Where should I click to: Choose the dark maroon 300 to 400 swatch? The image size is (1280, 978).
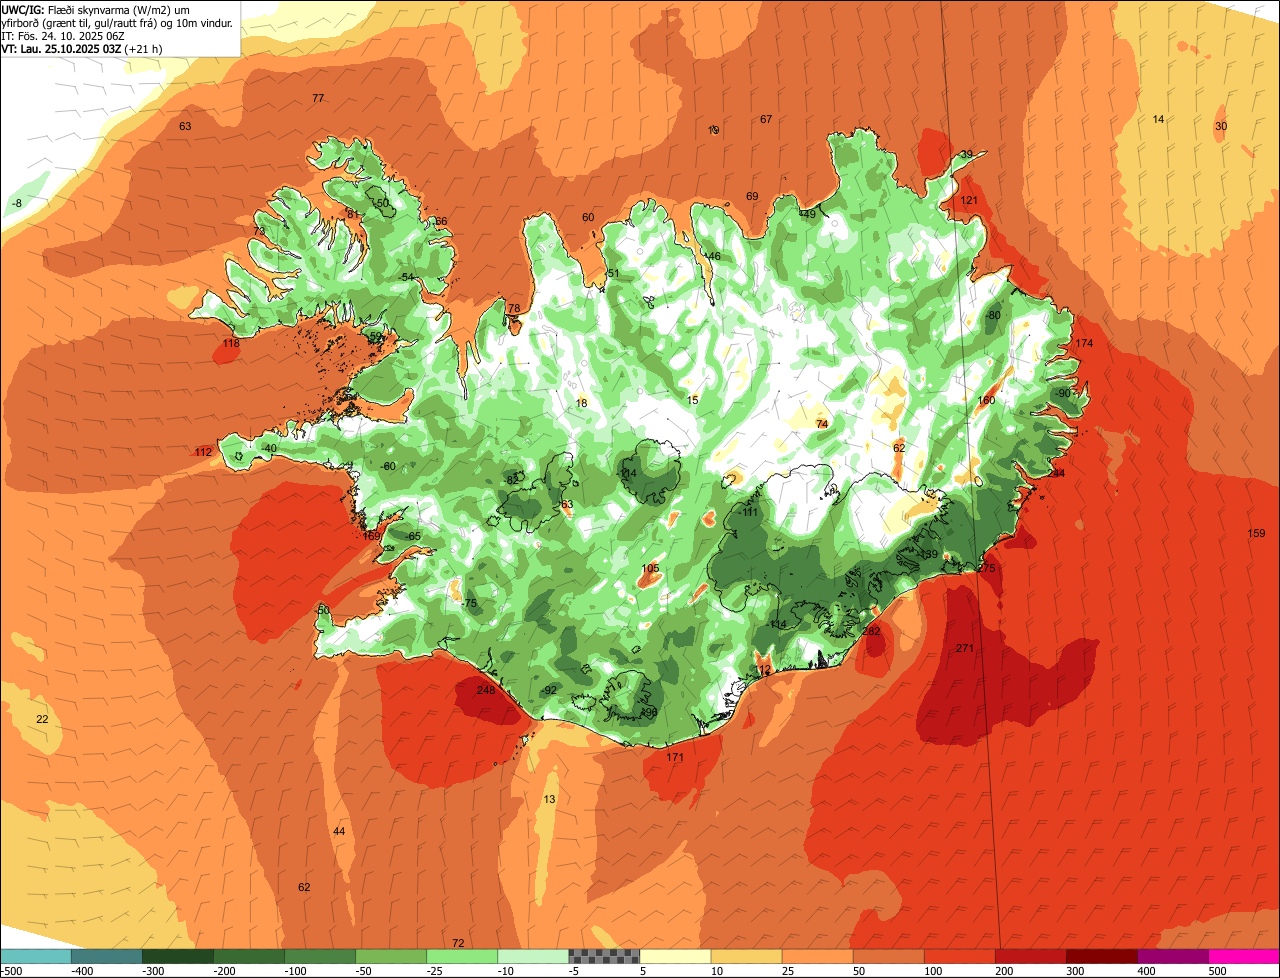pyautogui.click(x=1101, y=956)
